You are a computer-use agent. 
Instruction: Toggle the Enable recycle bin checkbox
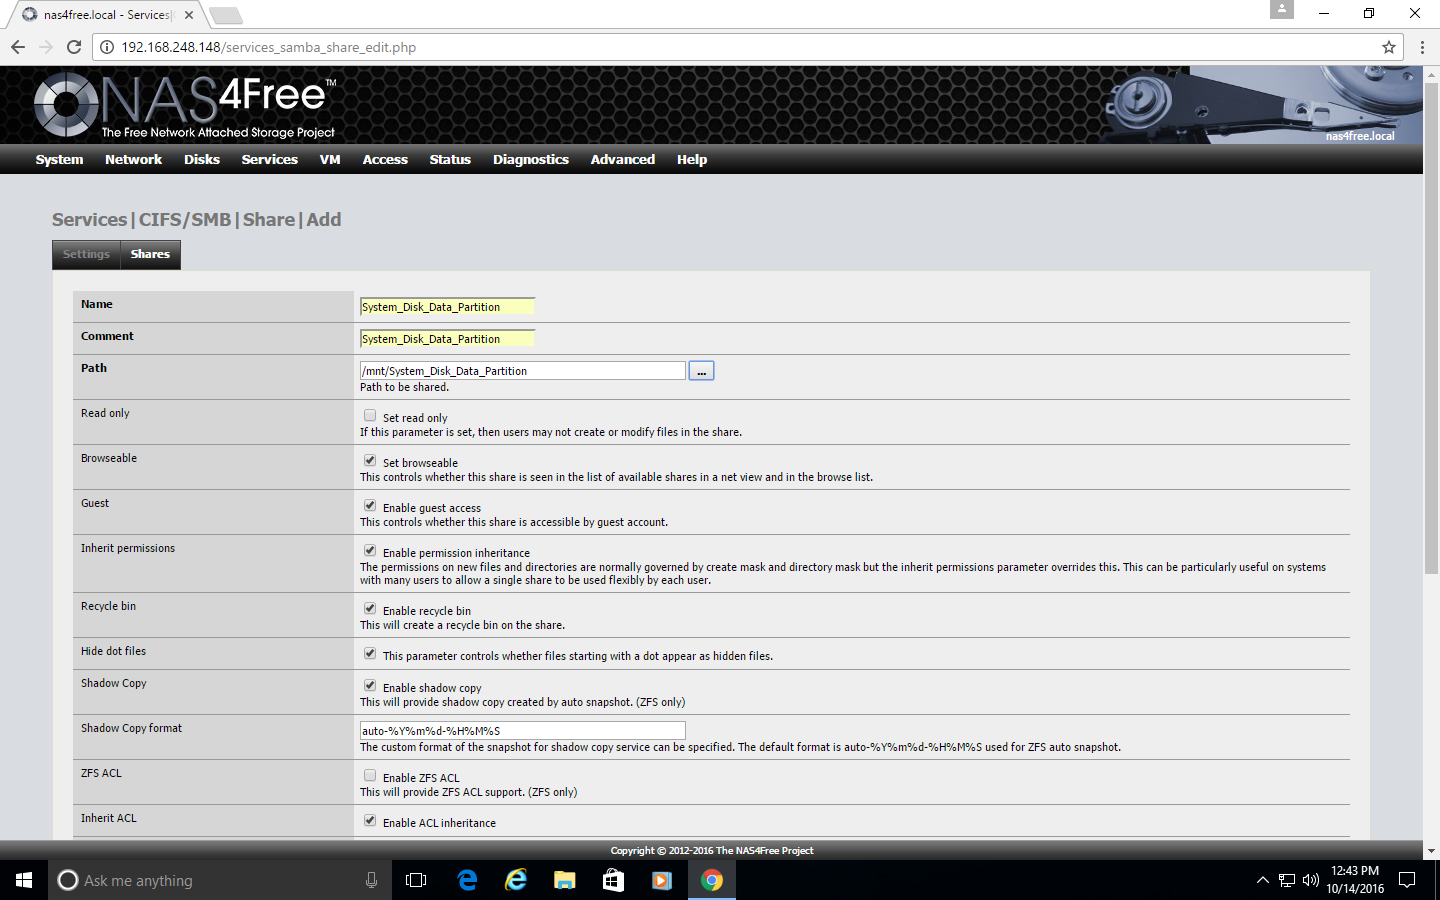[x=370, y=609]
